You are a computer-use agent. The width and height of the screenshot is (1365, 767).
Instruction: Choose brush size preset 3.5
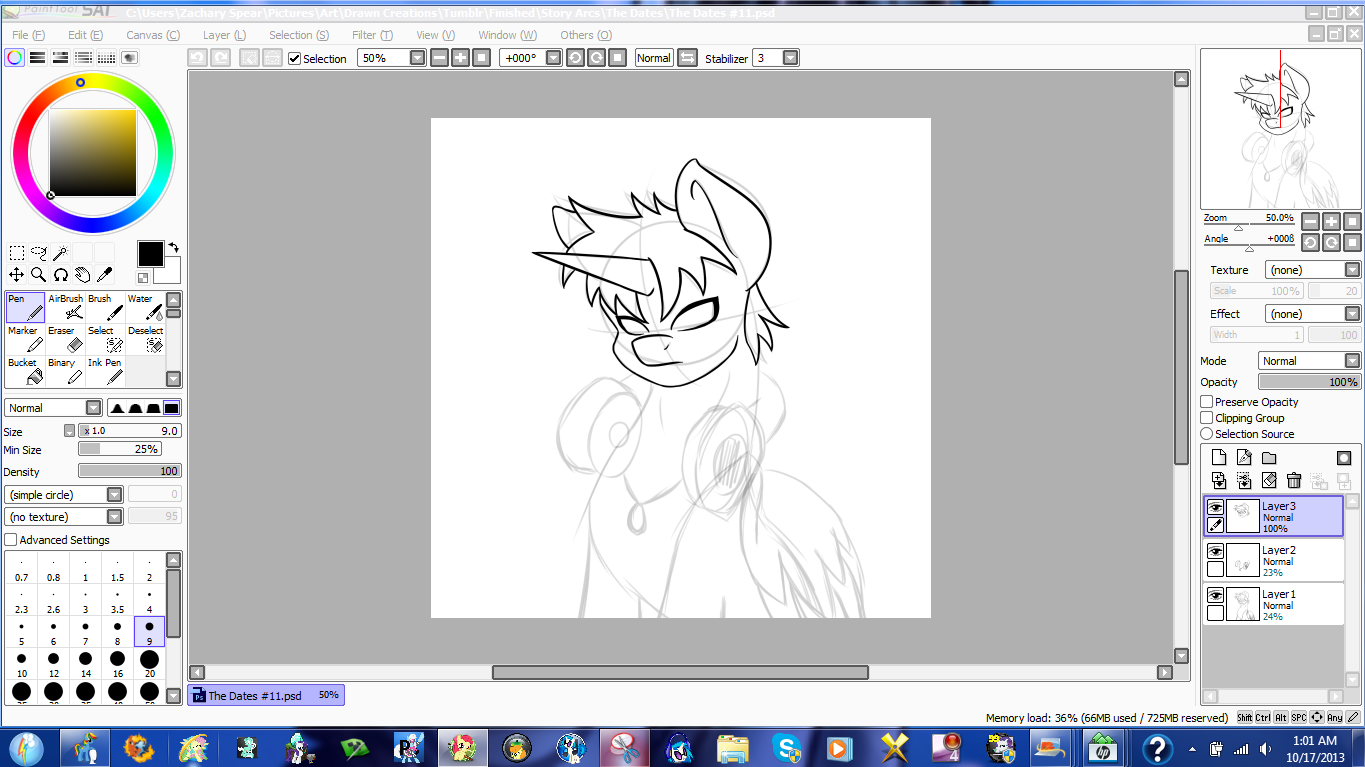coord(117,599)
